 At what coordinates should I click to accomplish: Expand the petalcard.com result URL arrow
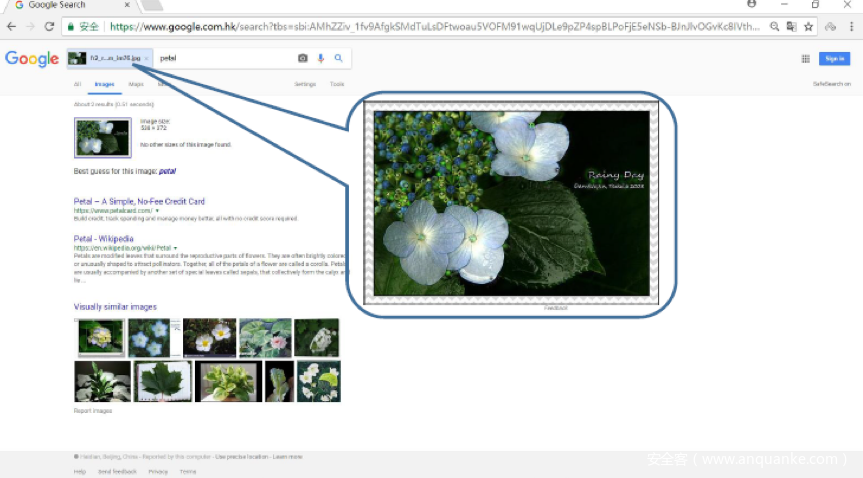pos(157,211)
